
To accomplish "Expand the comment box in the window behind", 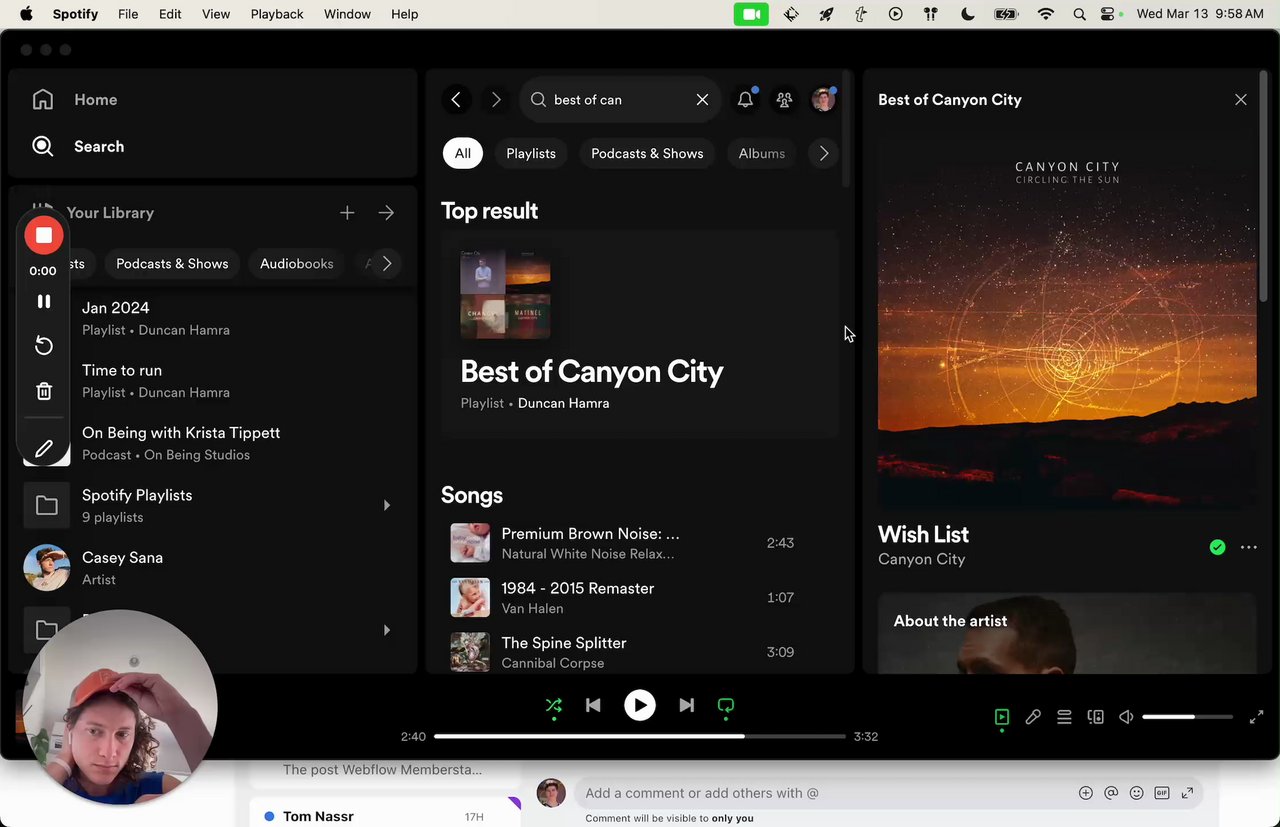I will [x=1187, y=793].
